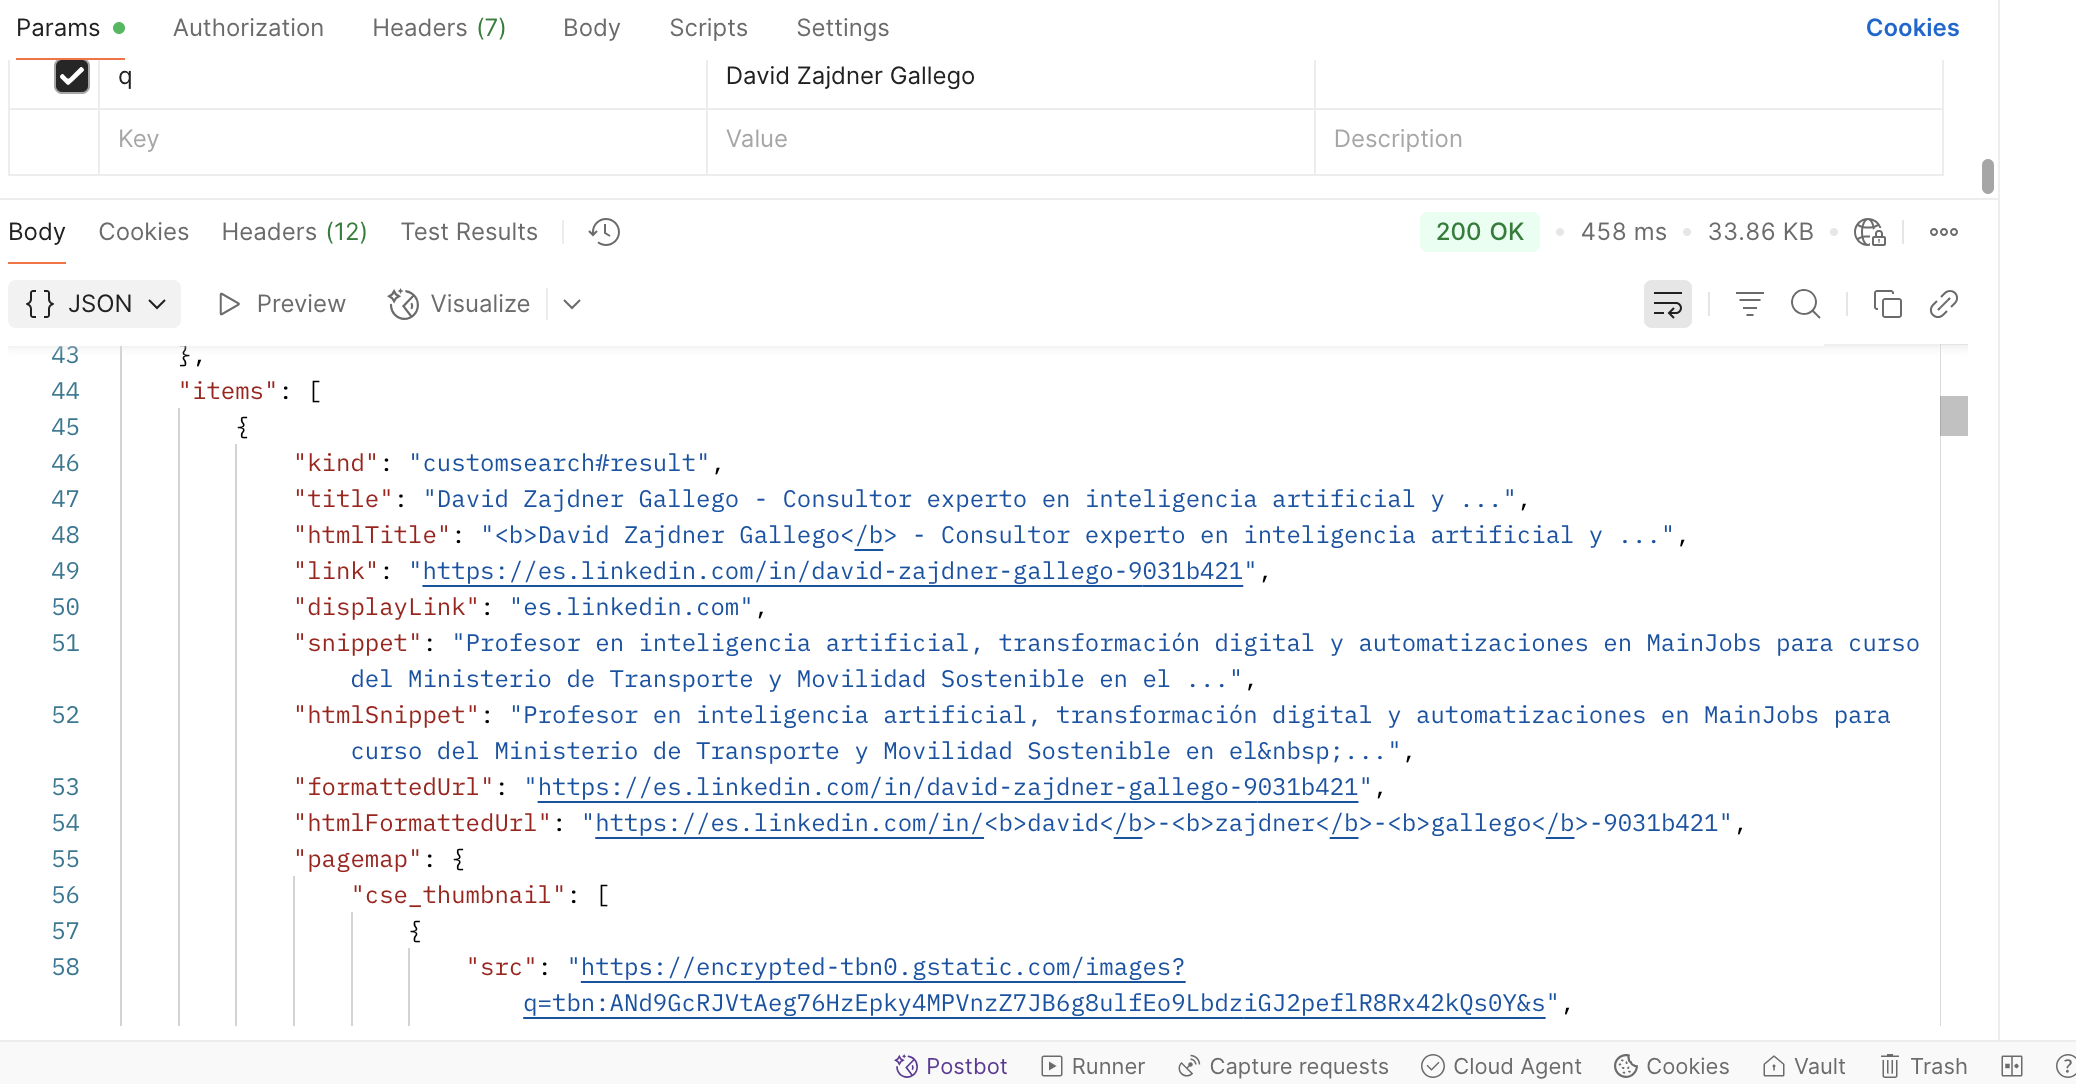2076x1084 pixels.
Task: Open Cloud Agent in status bar
Action: pyautogui.click(x=1501, y=1066)
